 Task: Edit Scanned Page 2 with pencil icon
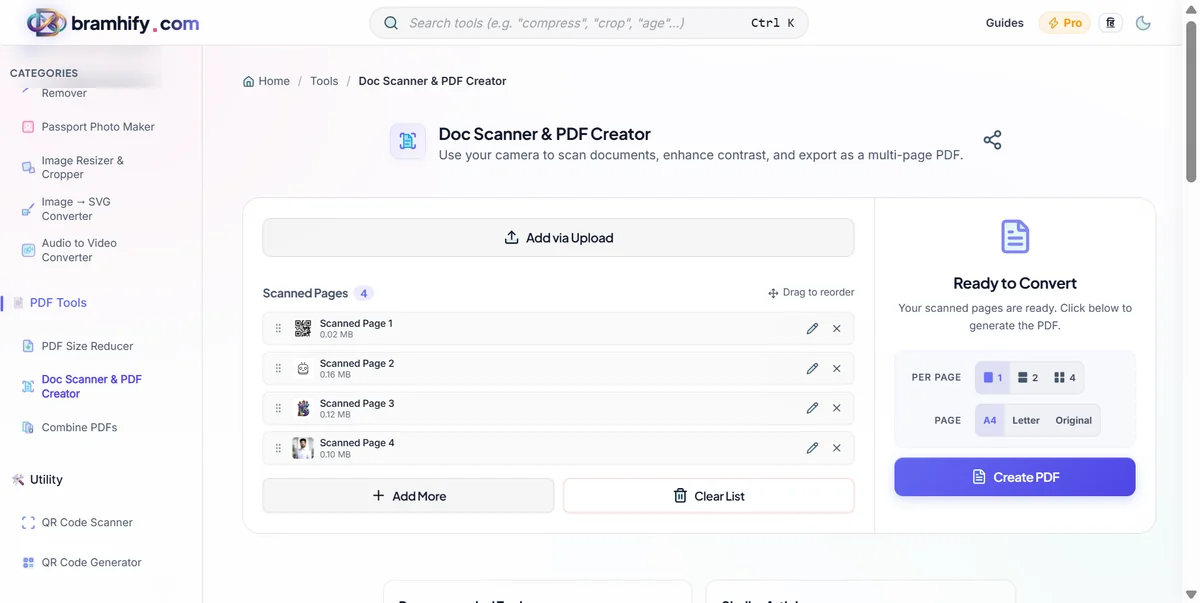tap(812, 369)
